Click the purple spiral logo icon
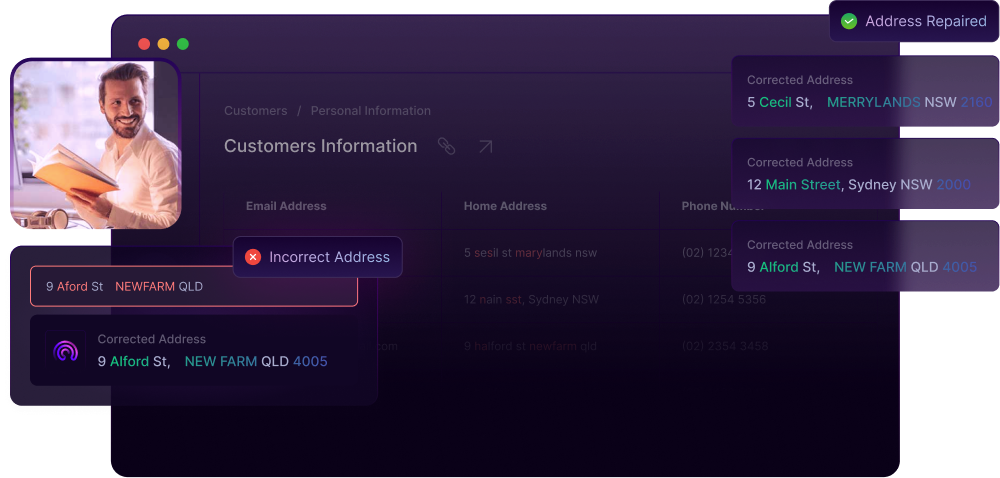This screenshot has width=1000, height=478. [x=66, y=351]
